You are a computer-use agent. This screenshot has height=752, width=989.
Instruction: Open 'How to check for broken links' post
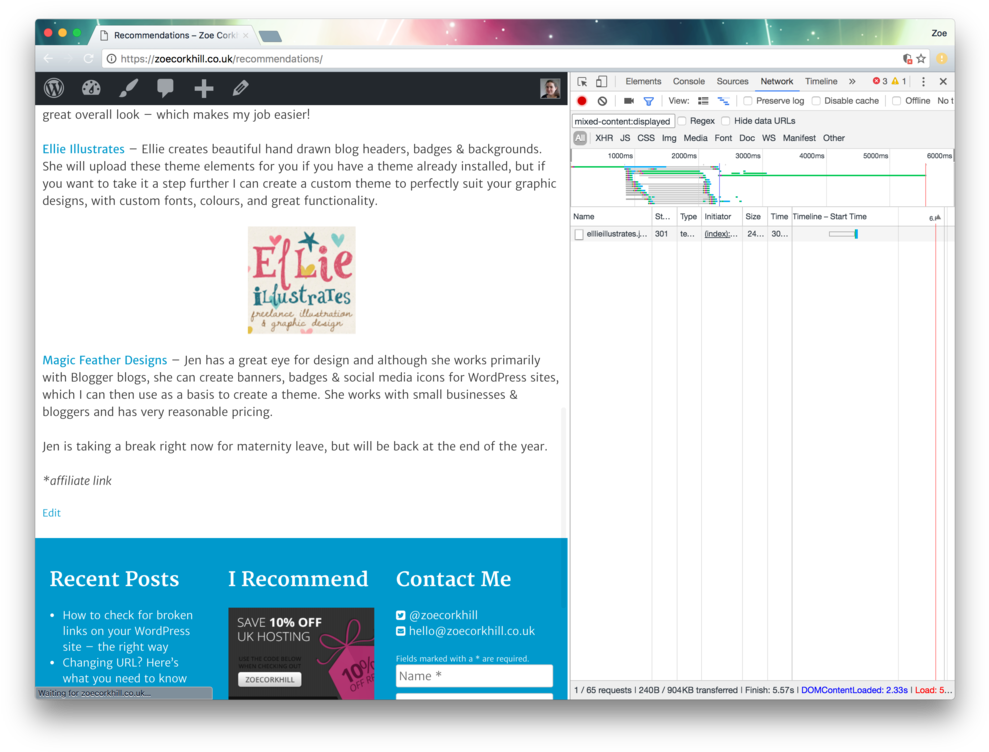(127, 631)
